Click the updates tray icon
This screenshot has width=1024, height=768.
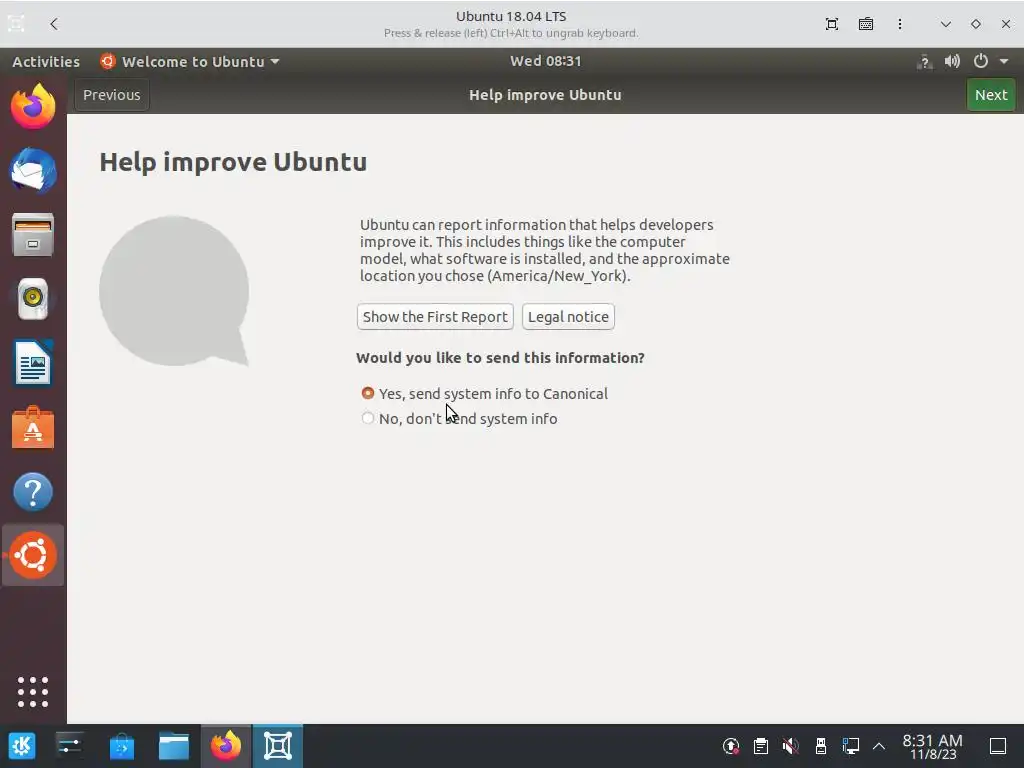(731, 746)
